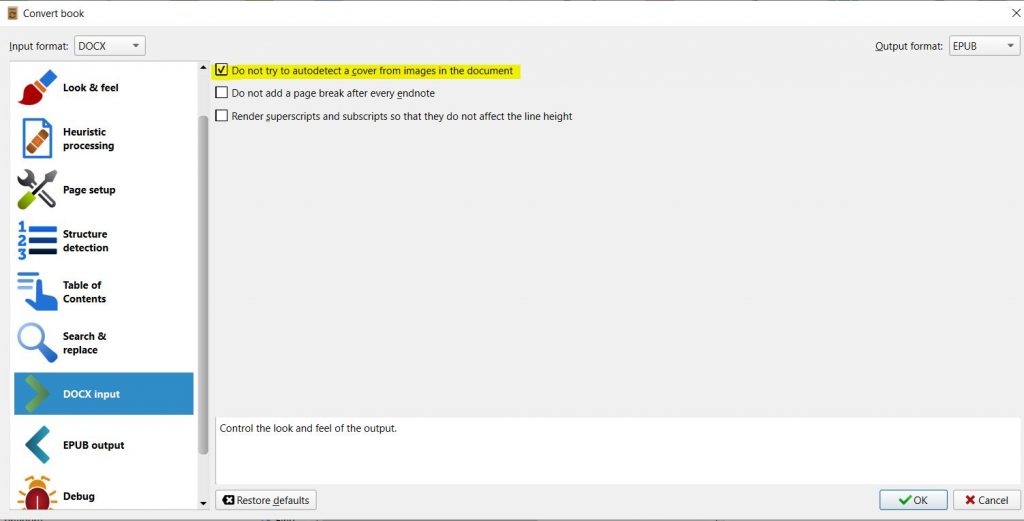
Task: Uncheck the autodetect cover checkbox
Action: (x=222, y=71)
